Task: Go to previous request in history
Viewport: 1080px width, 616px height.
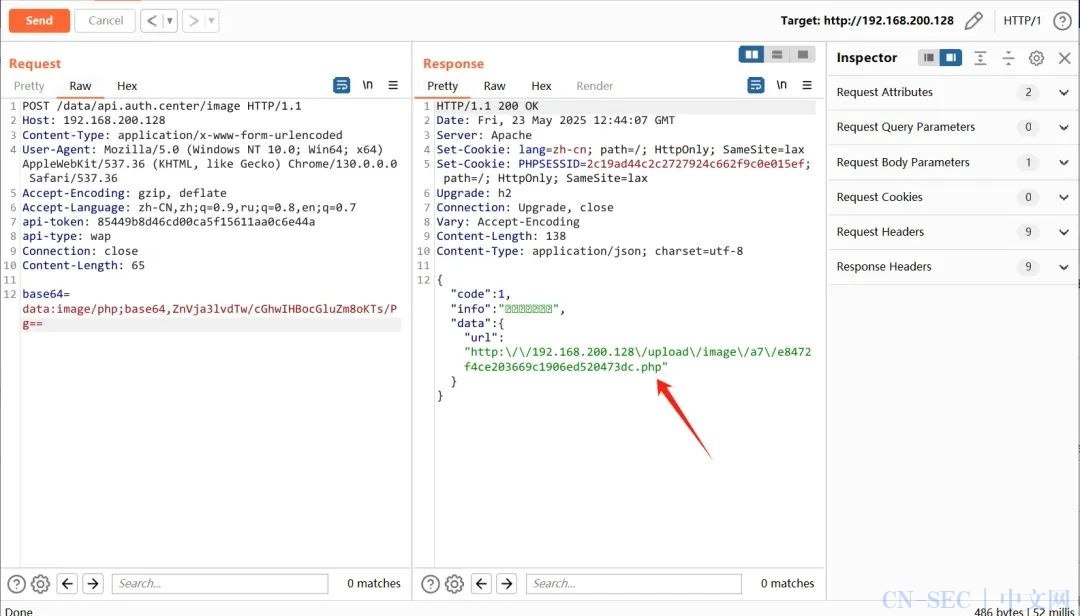Action: coord(152,21)
